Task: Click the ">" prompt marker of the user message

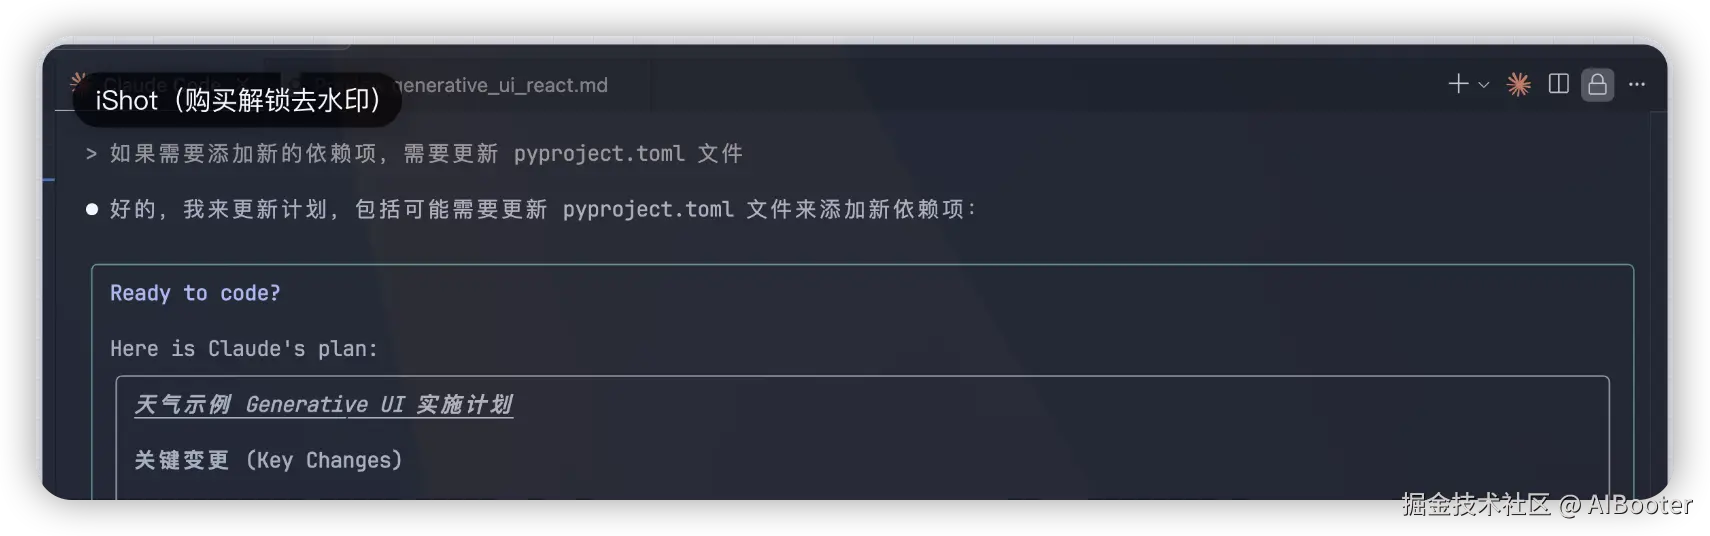Action: click(91, 154)
